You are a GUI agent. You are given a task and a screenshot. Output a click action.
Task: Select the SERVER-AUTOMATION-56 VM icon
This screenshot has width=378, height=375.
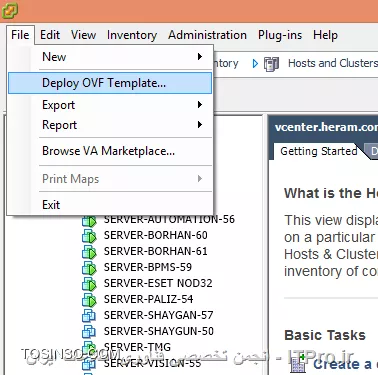(89, 220)
